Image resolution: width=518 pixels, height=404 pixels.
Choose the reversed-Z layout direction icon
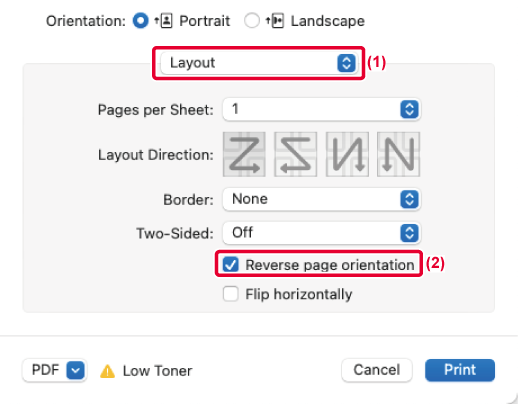[x=295, y=154]
